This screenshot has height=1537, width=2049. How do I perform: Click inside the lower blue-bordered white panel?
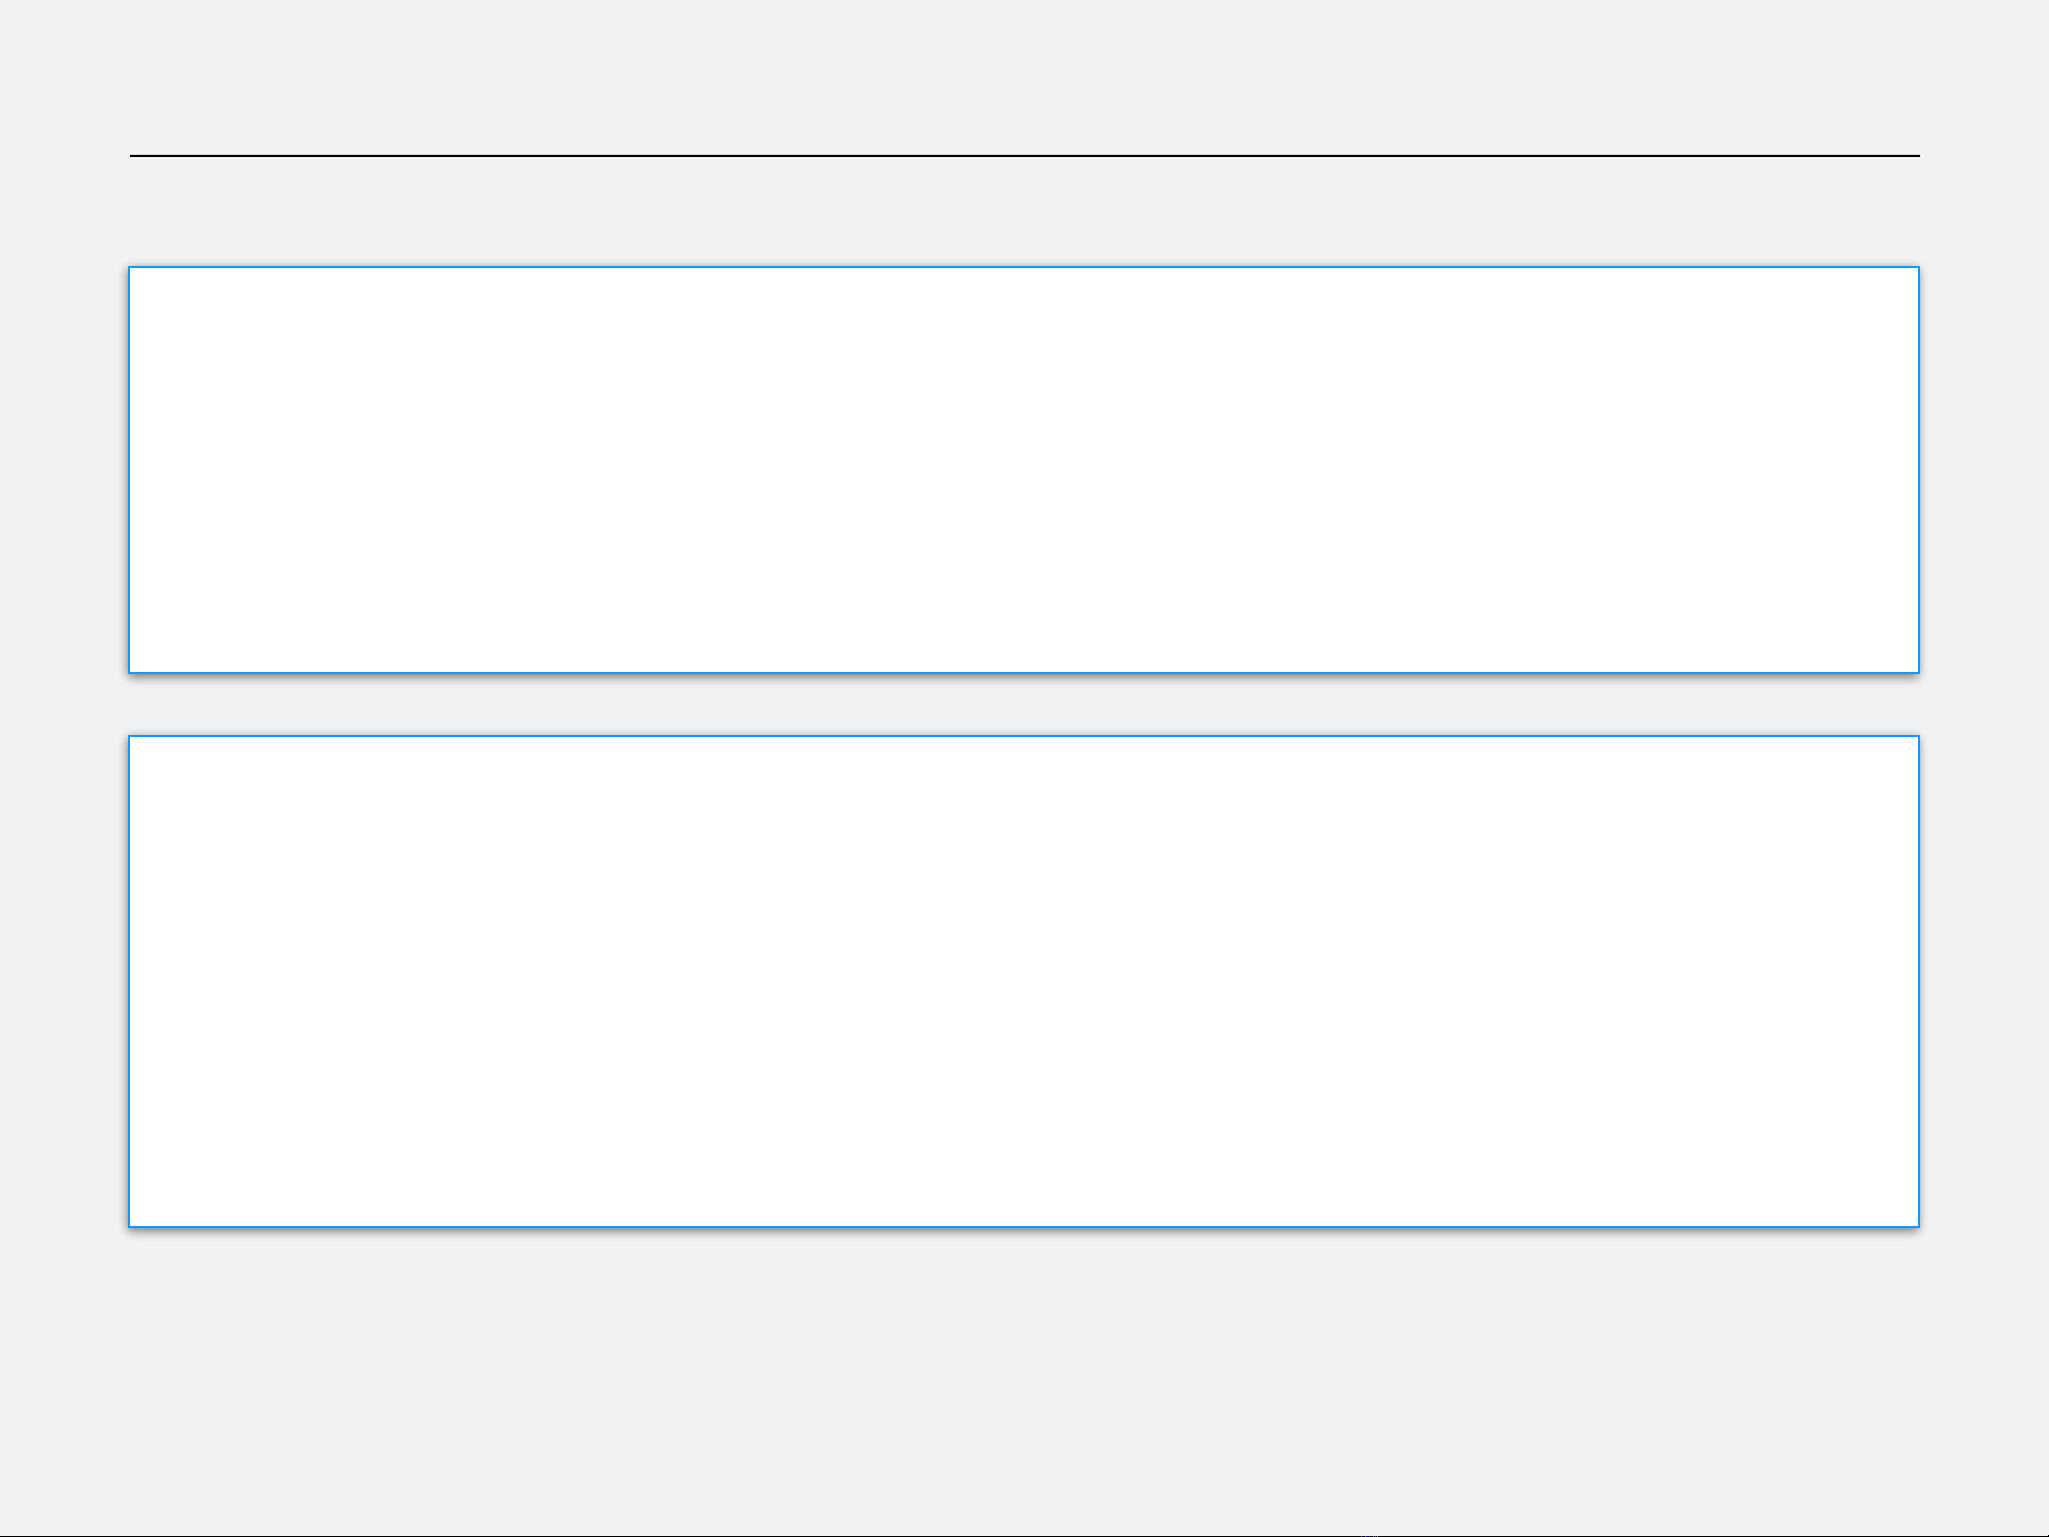click(1024, 981)
